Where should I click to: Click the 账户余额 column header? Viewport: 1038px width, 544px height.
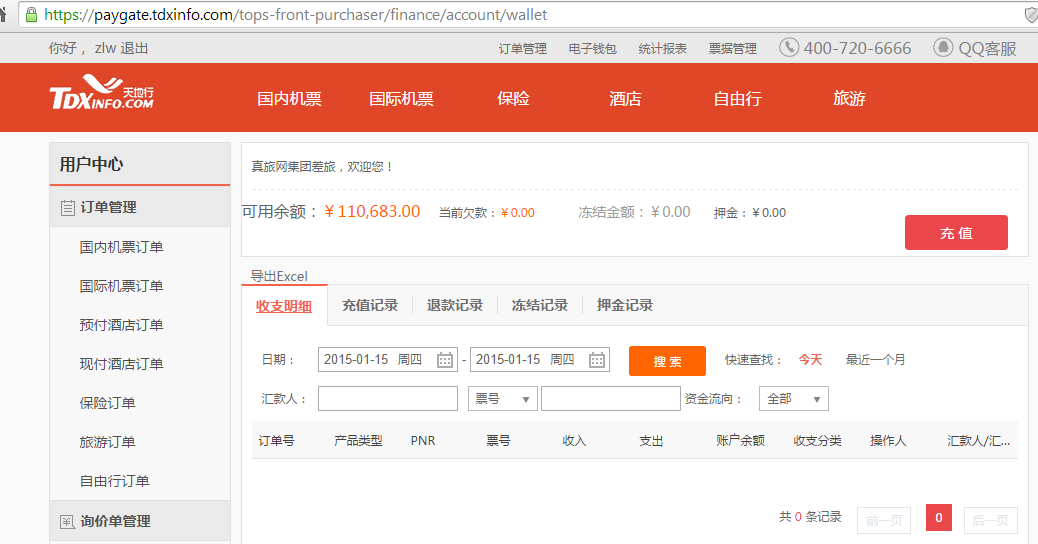tap(740, 441)
